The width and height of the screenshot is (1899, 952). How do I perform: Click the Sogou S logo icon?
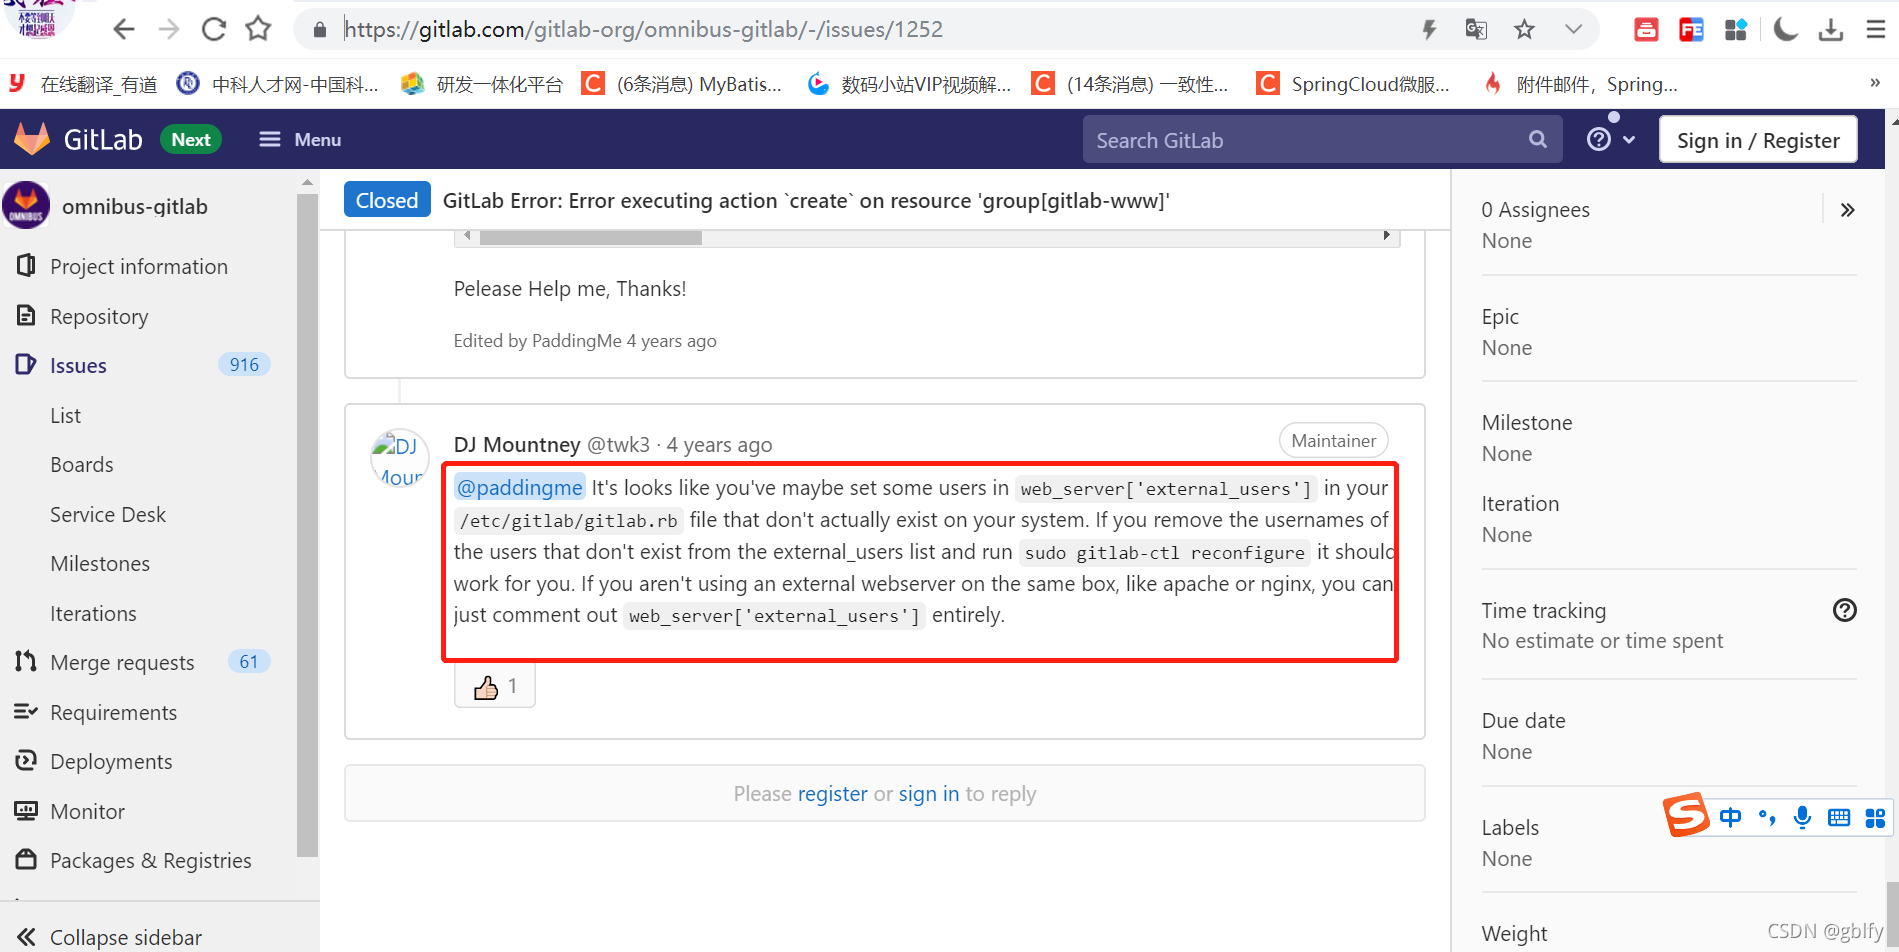[1686, 814]
